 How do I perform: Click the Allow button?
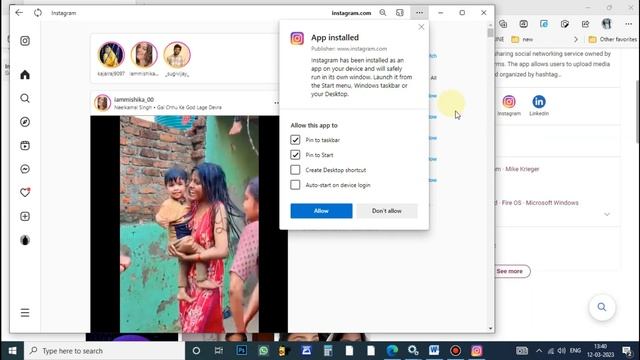(x=321, y=211)
